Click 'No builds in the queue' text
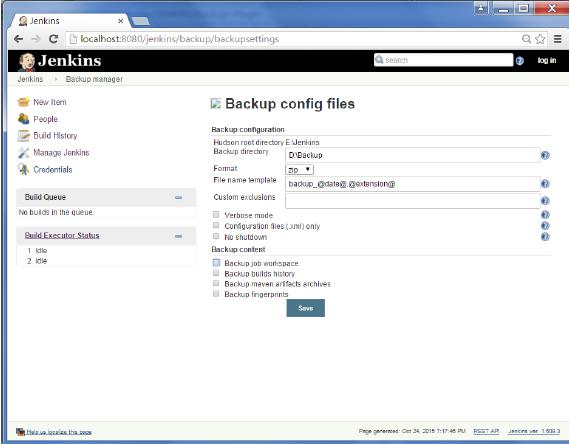Image resolution: width=570 pixels, height=444 pixels. 55,212
